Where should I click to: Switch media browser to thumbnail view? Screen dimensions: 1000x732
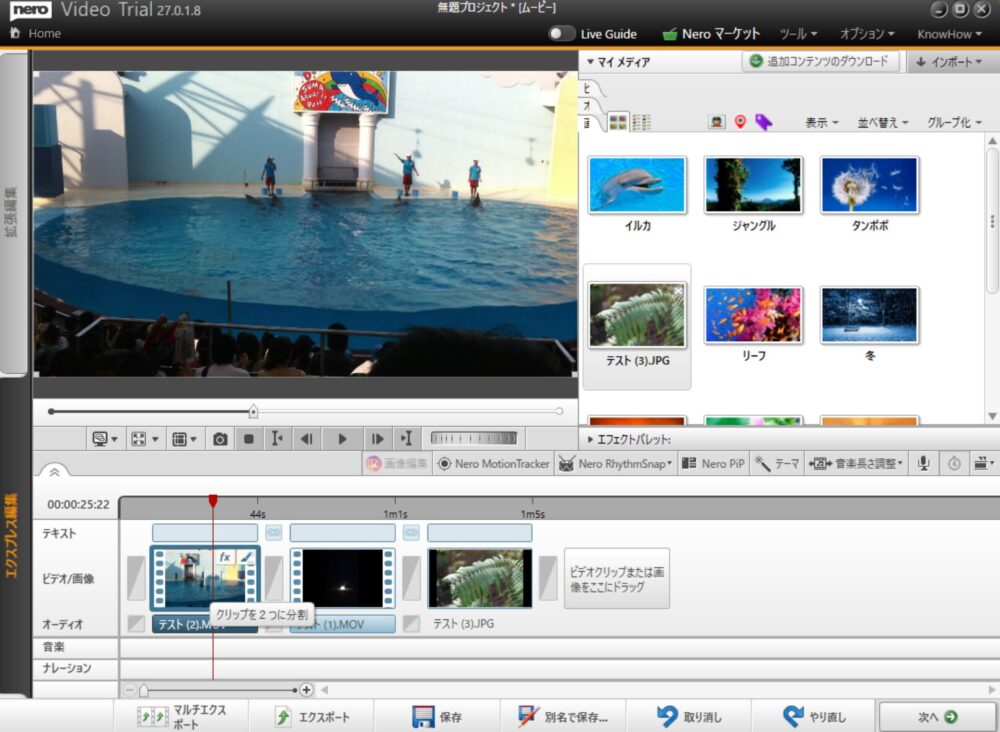point(618,122)
